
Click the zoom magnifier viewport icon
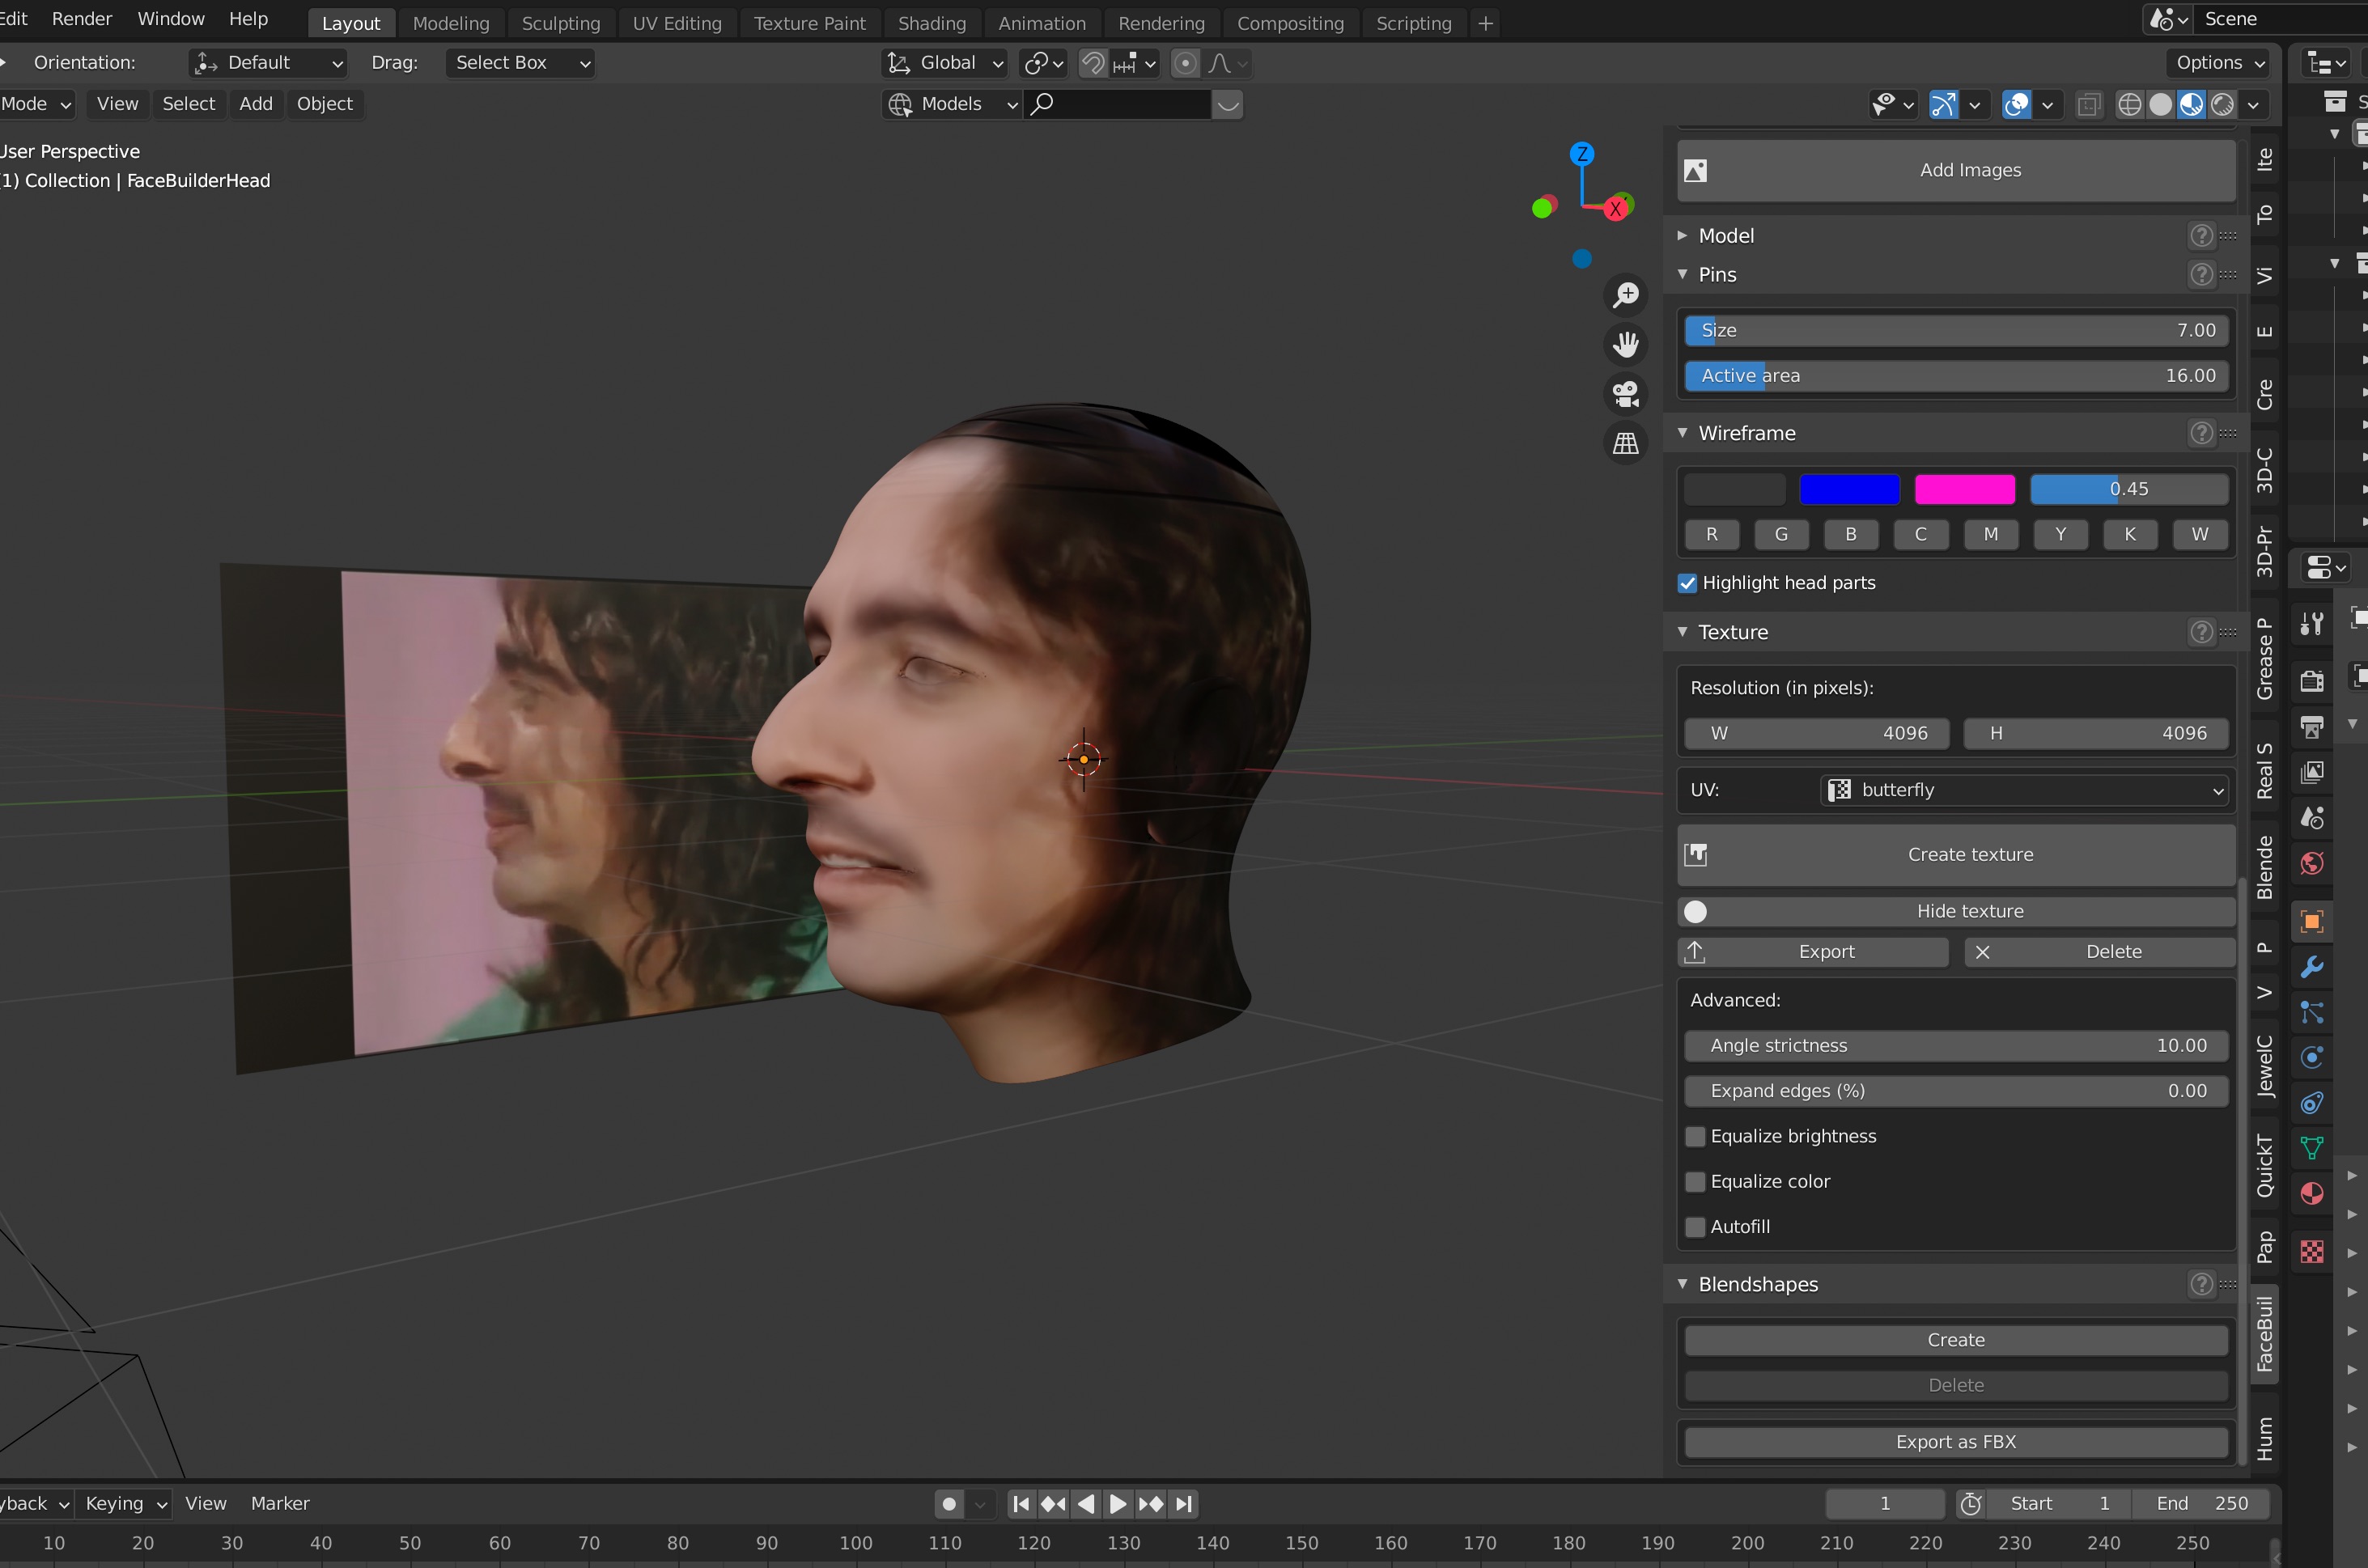click(x=1626, y=295)
